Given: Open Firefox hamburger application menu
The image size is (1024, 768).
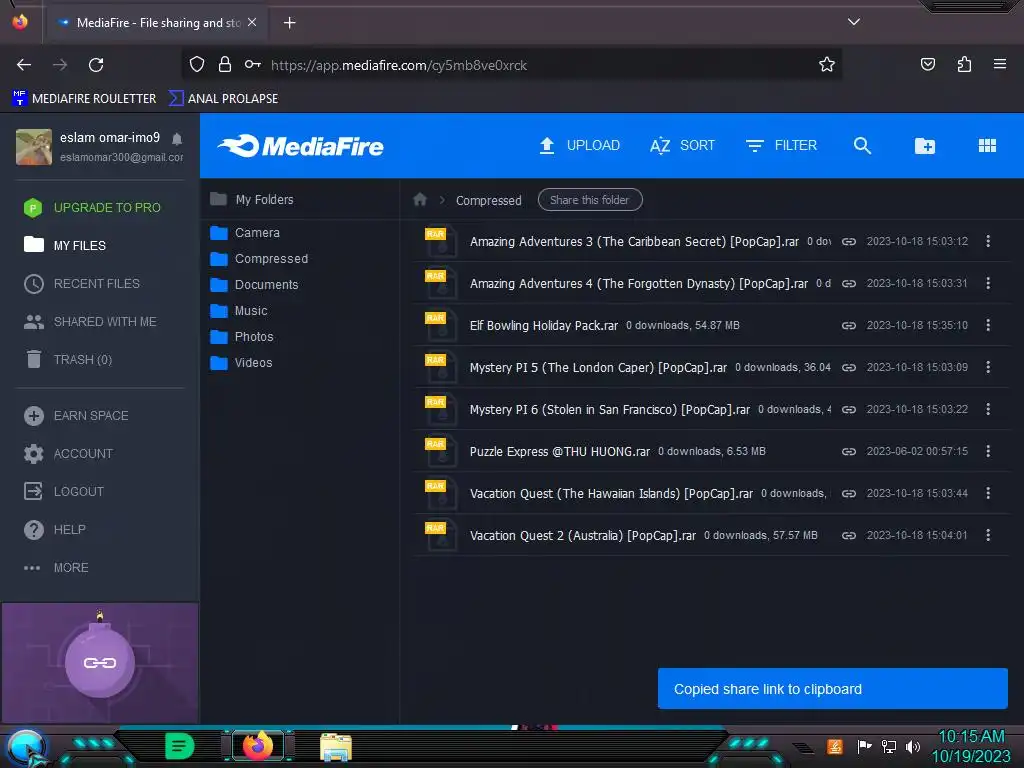Looking at the screenshot, I should [999, 64].
